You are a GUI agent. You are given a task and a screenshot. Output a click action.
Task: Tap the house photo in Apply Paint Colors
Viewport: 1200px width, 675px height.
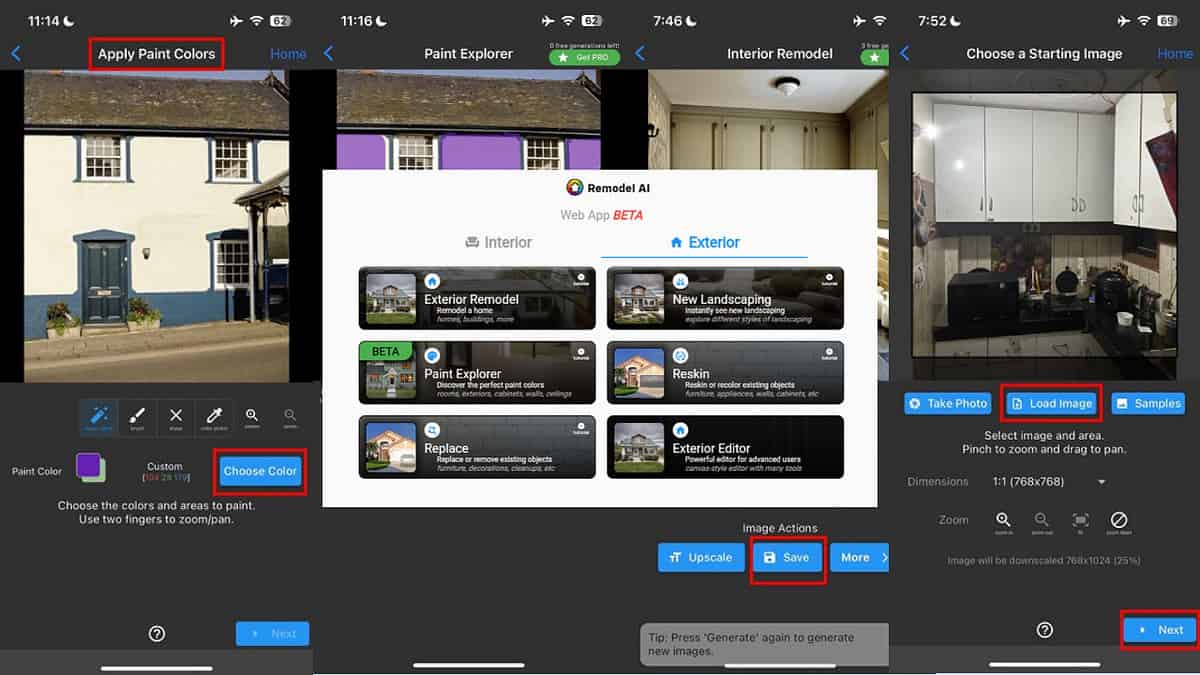pos(156,226)
